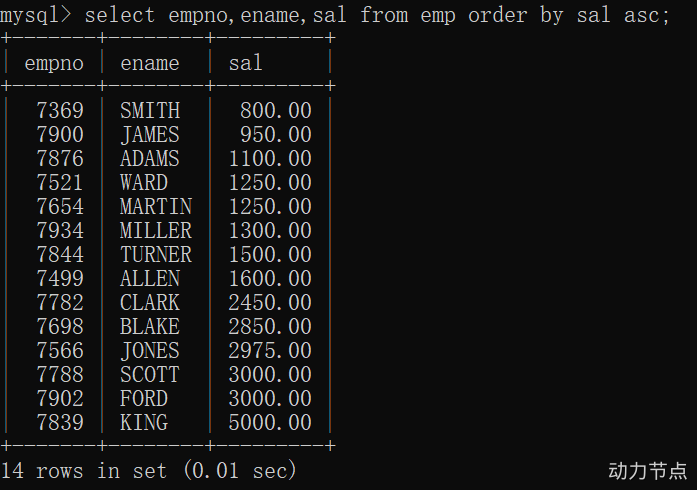This screenshot has width=697, height=490.
Task: Click the salary value 2975.00
Action: coord(270,350)
